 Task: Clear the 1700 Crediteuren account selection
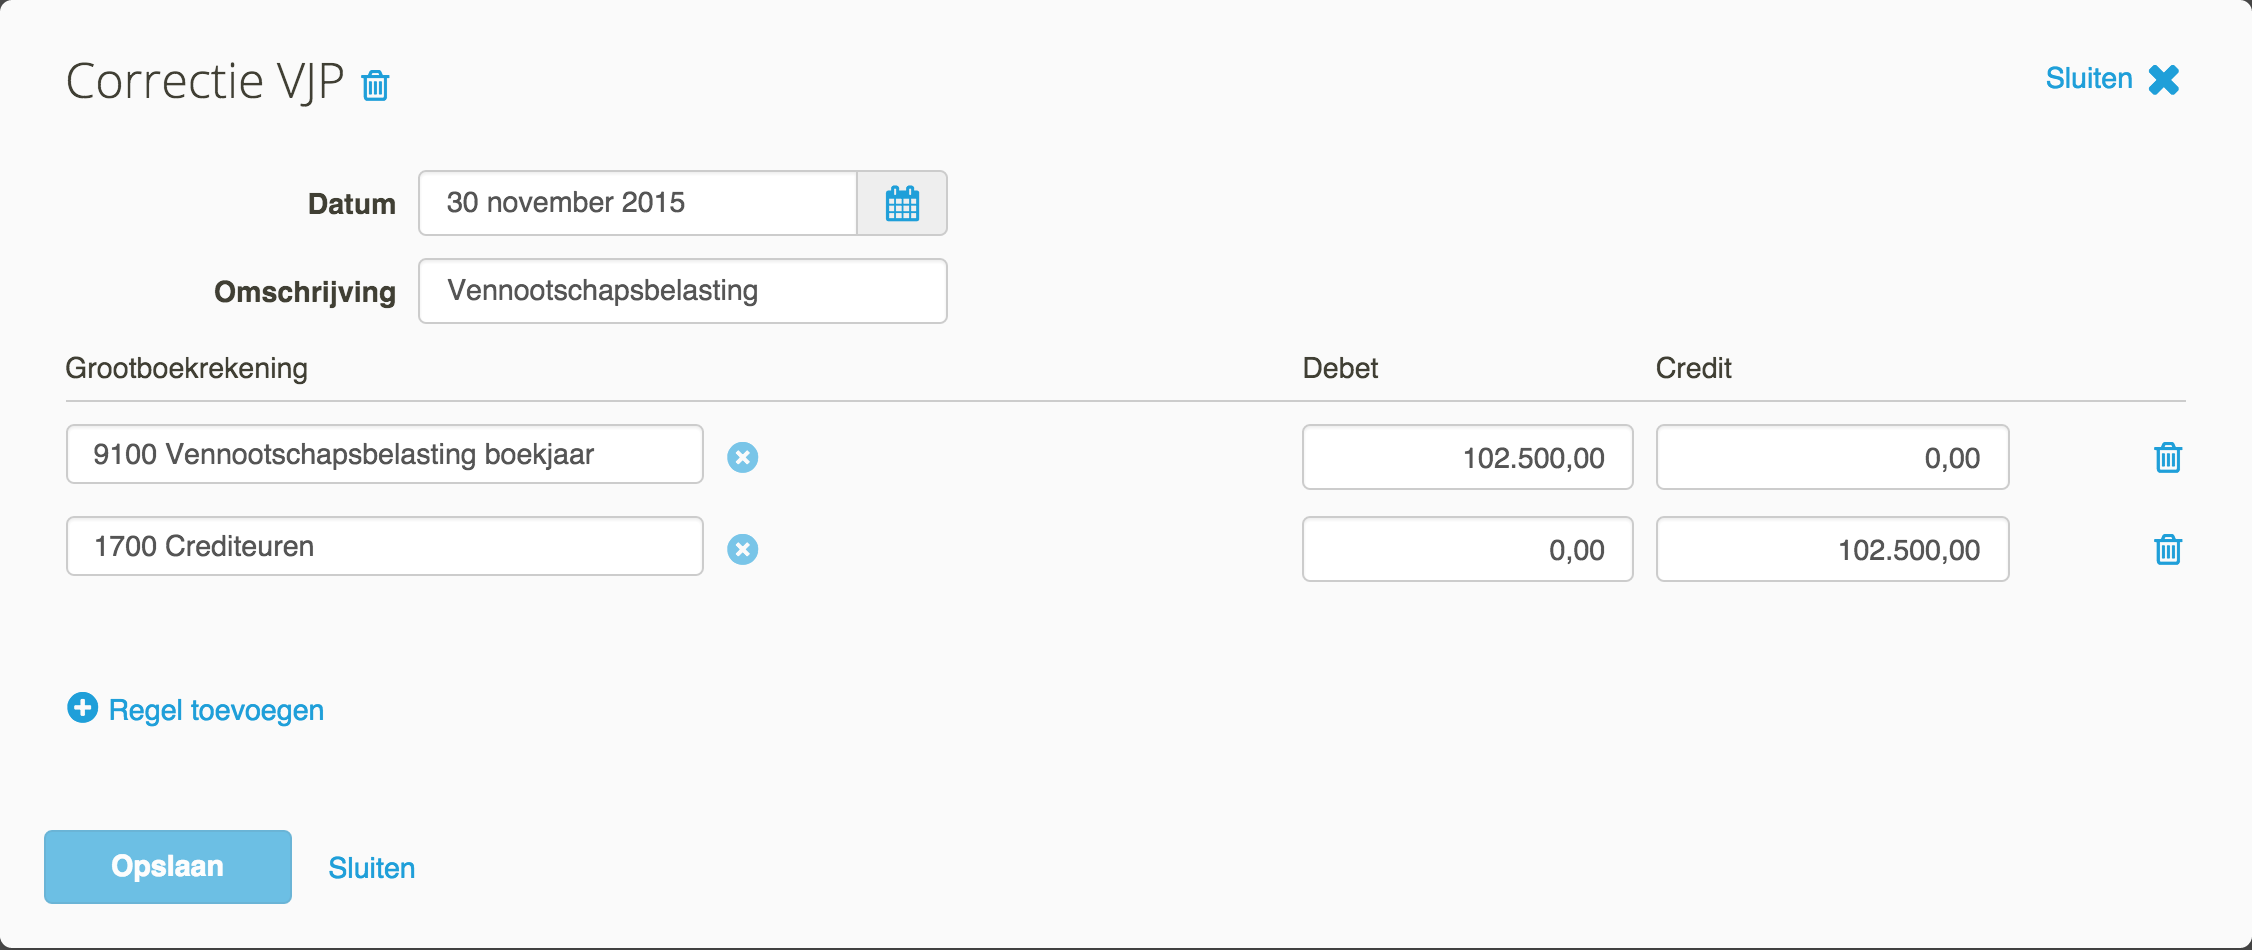coord(742,549)
